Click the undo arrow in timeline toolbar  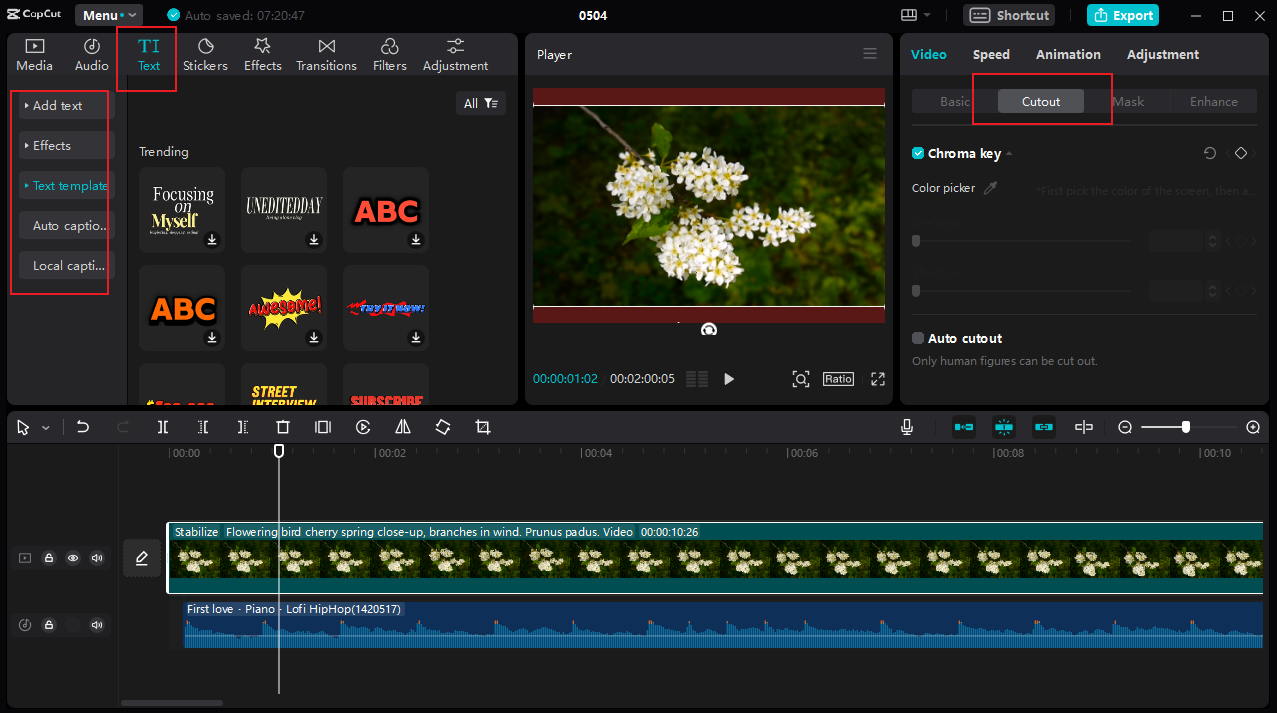(x=83, y=427)
